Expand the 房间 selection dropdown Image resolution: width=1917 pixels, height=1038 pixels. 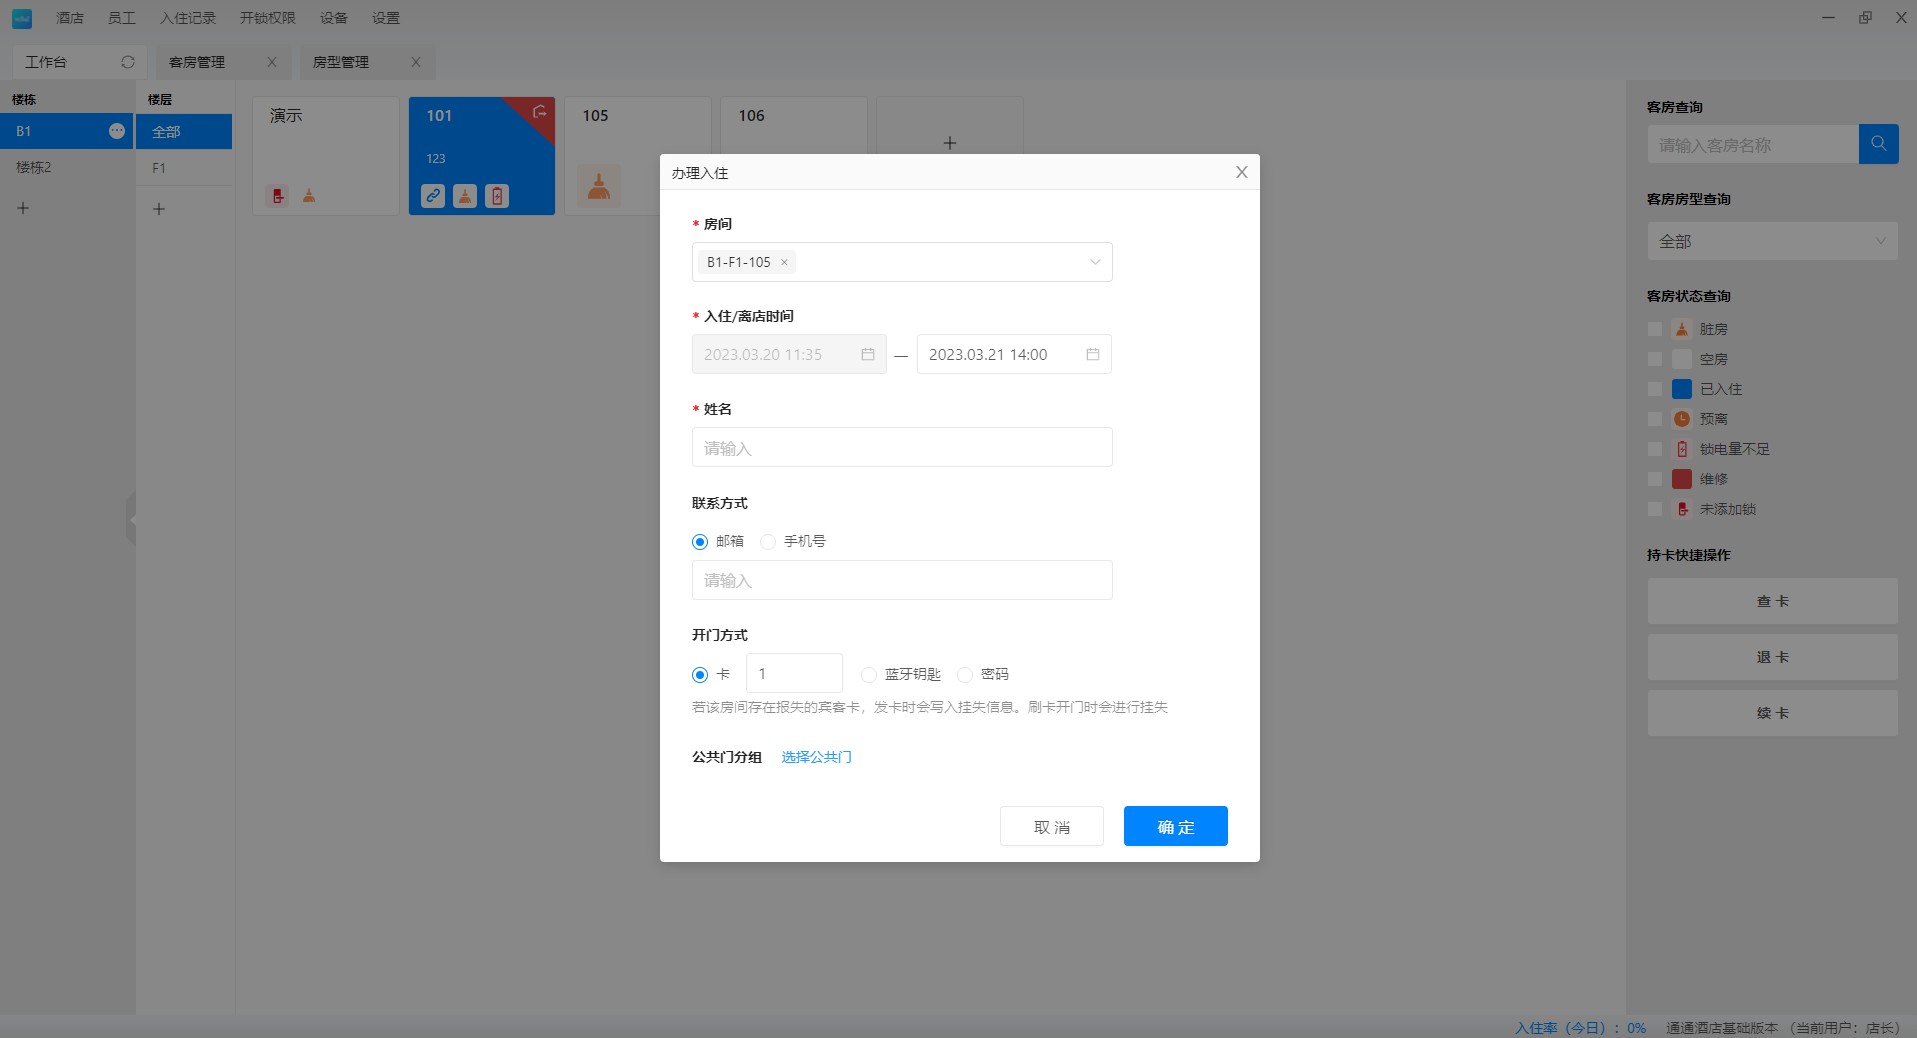click(1095, 262)
